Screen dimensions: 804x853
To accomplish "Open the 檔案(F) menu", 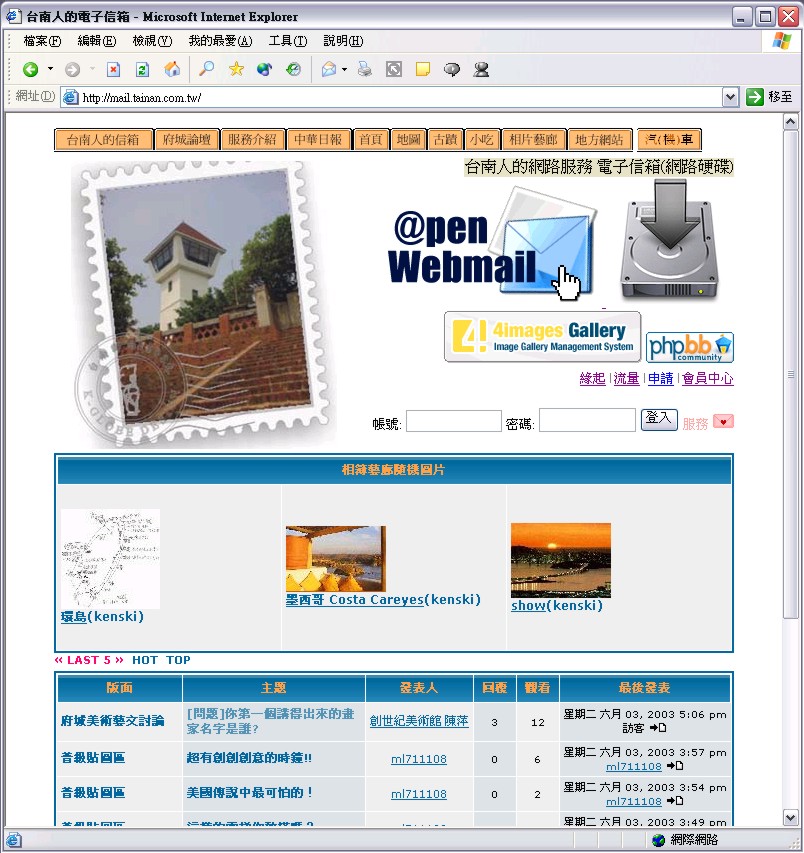I will 42,41.
